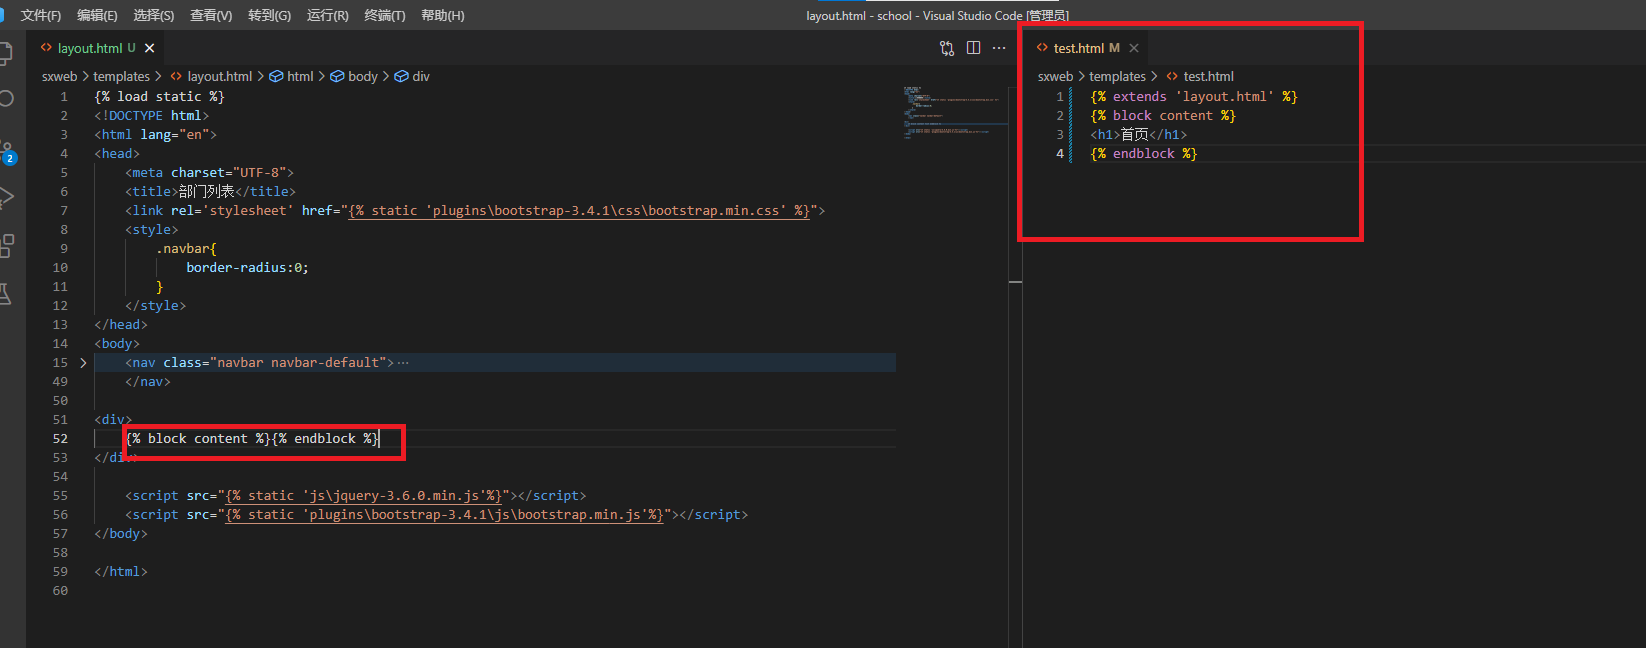Screen dimensions: 1646x648
Task: Switch to the layout.html tab
Action: point(89,48)
